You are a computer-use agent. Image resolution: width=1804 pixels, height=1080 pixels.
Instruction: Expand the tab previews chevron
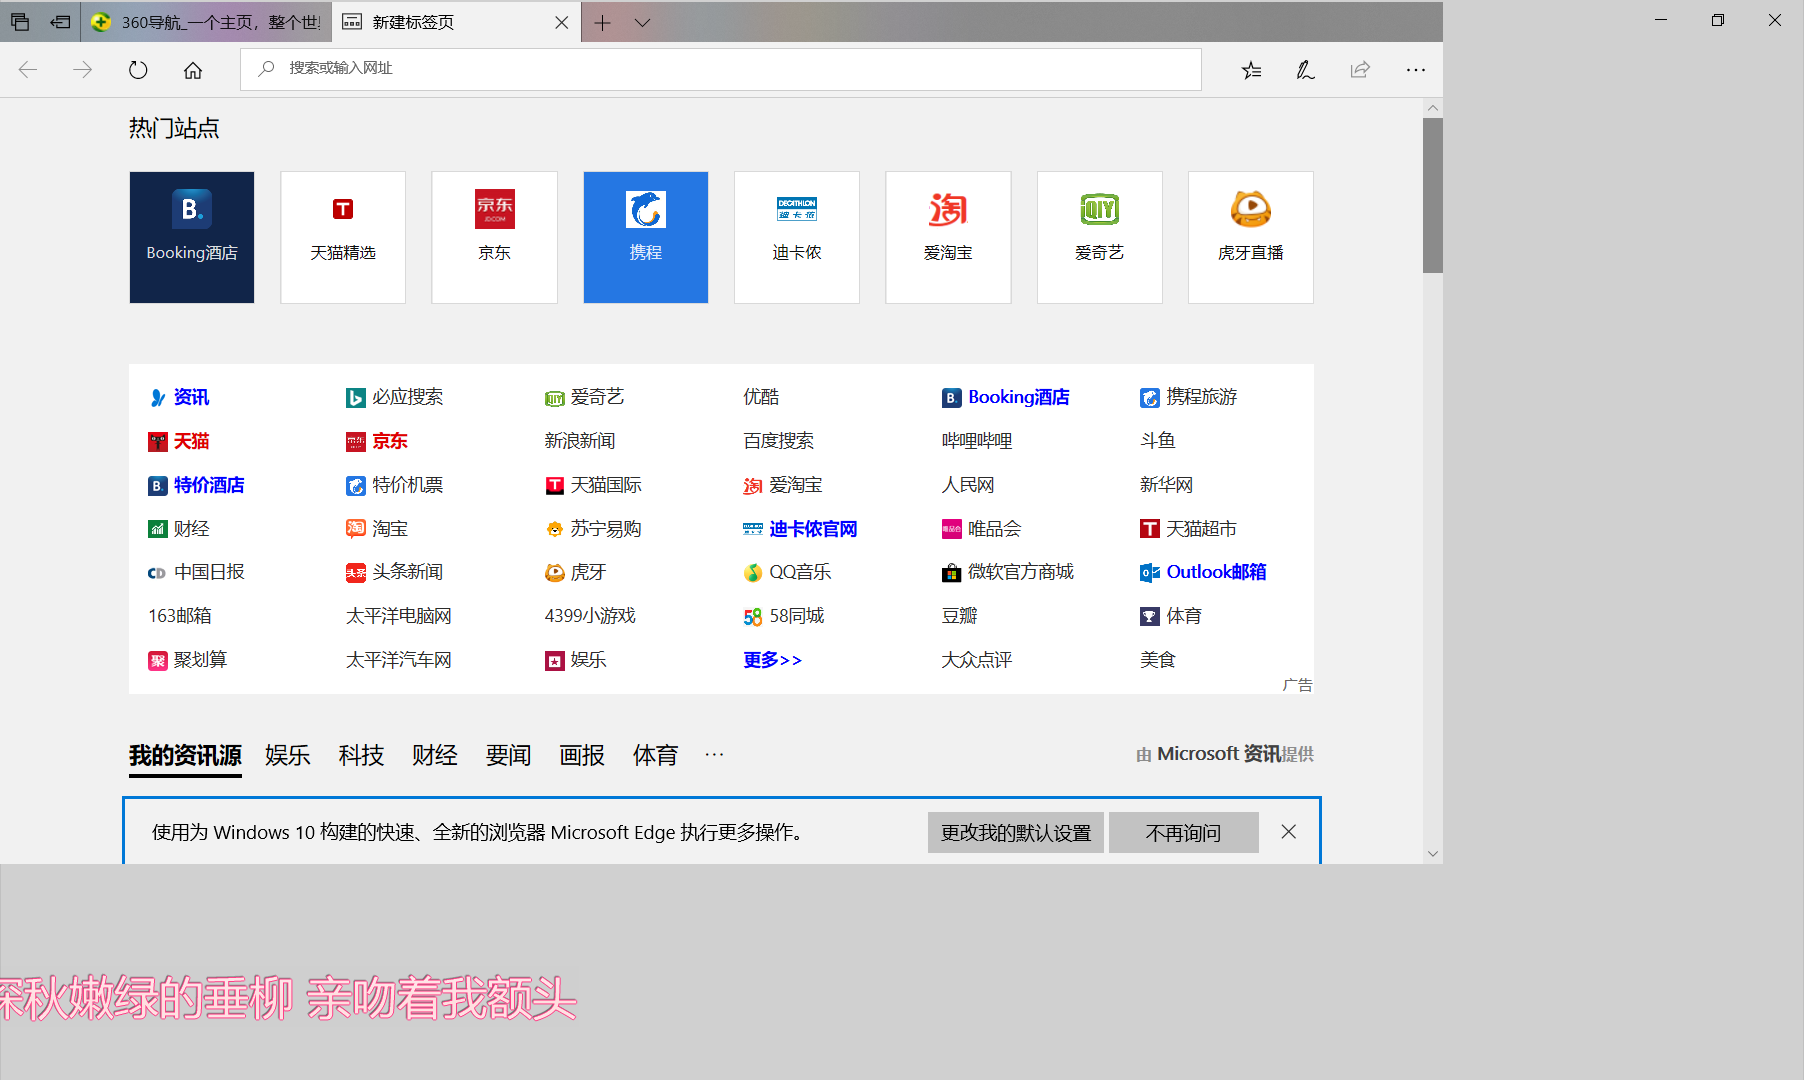pos(642,23)
